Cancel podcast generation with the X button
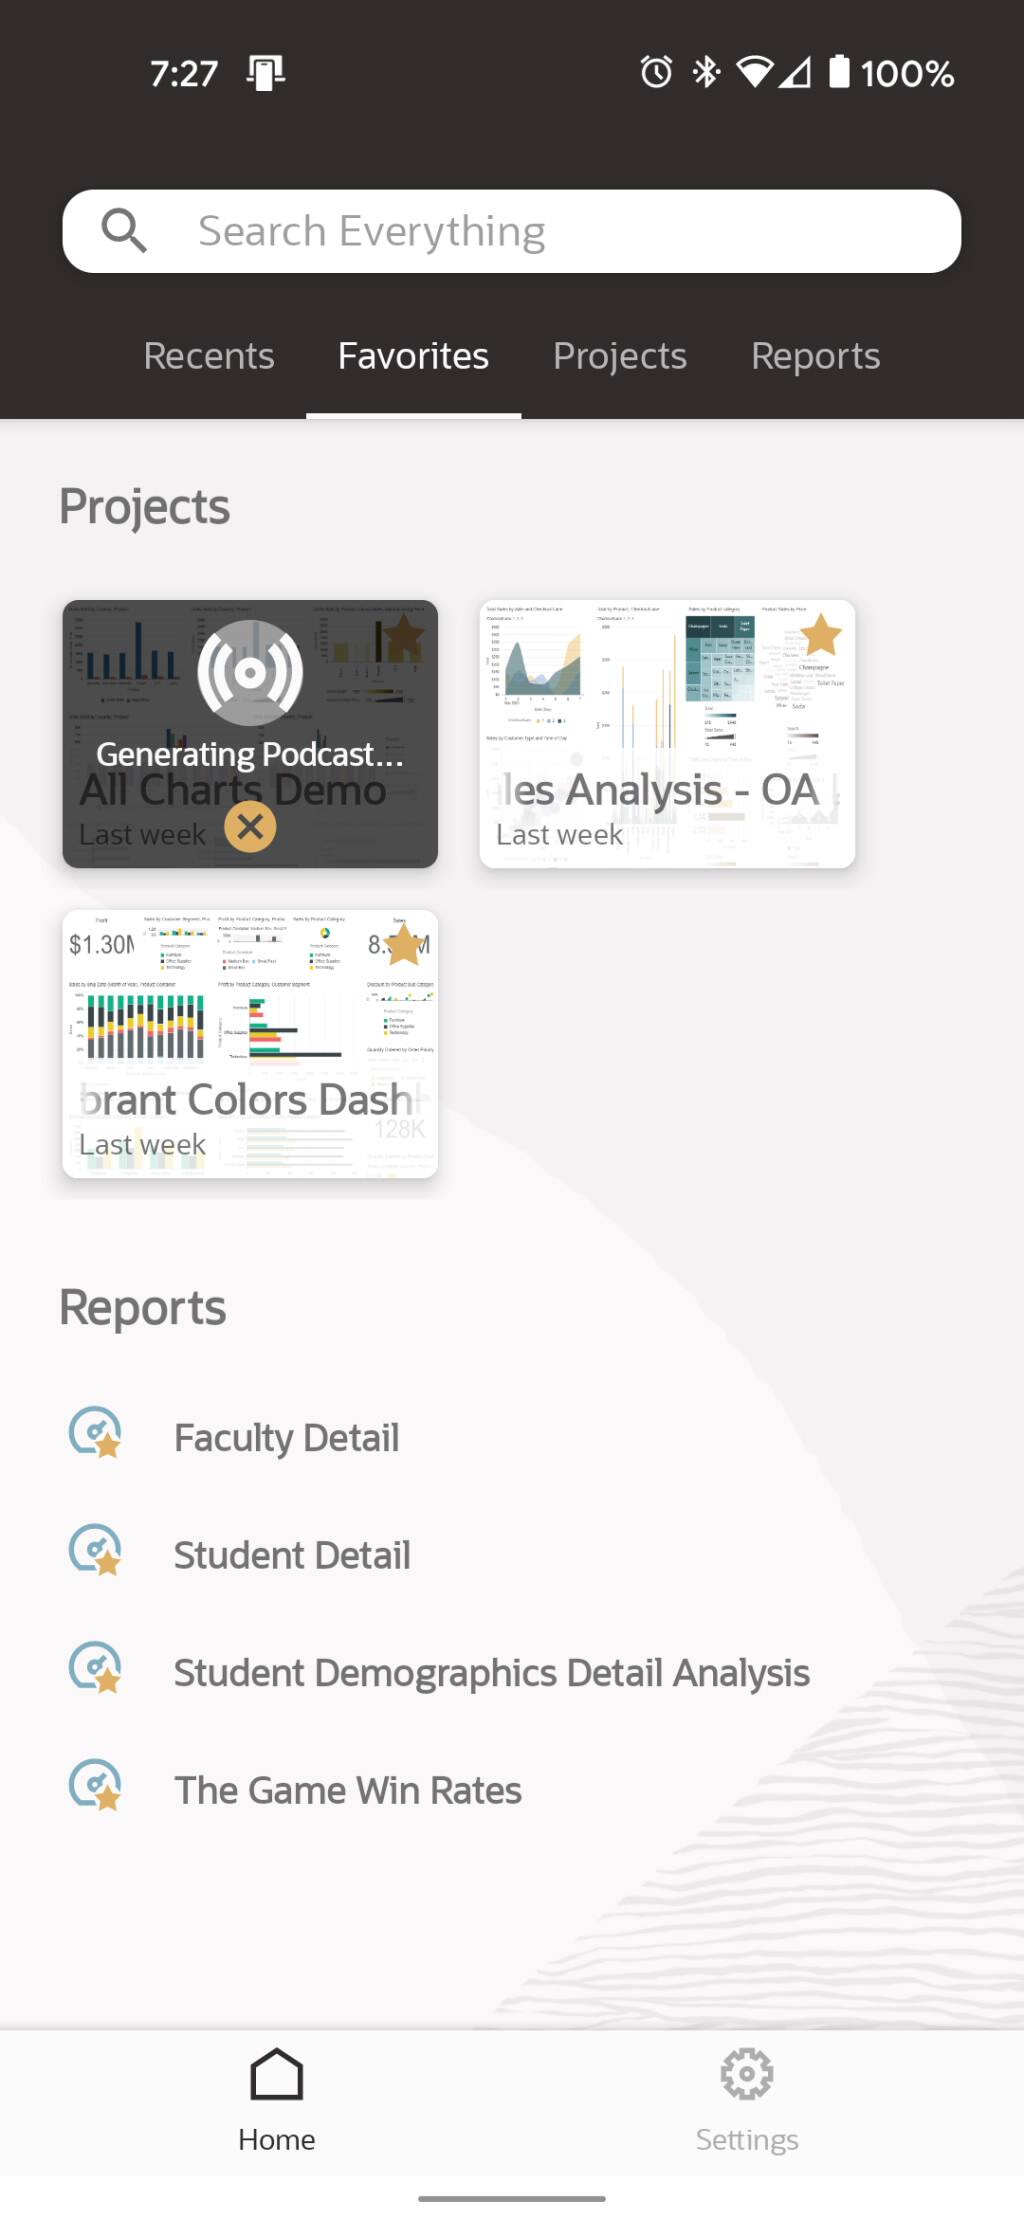The height and width of the screenshot is (2218, 1024). (248, 828)
